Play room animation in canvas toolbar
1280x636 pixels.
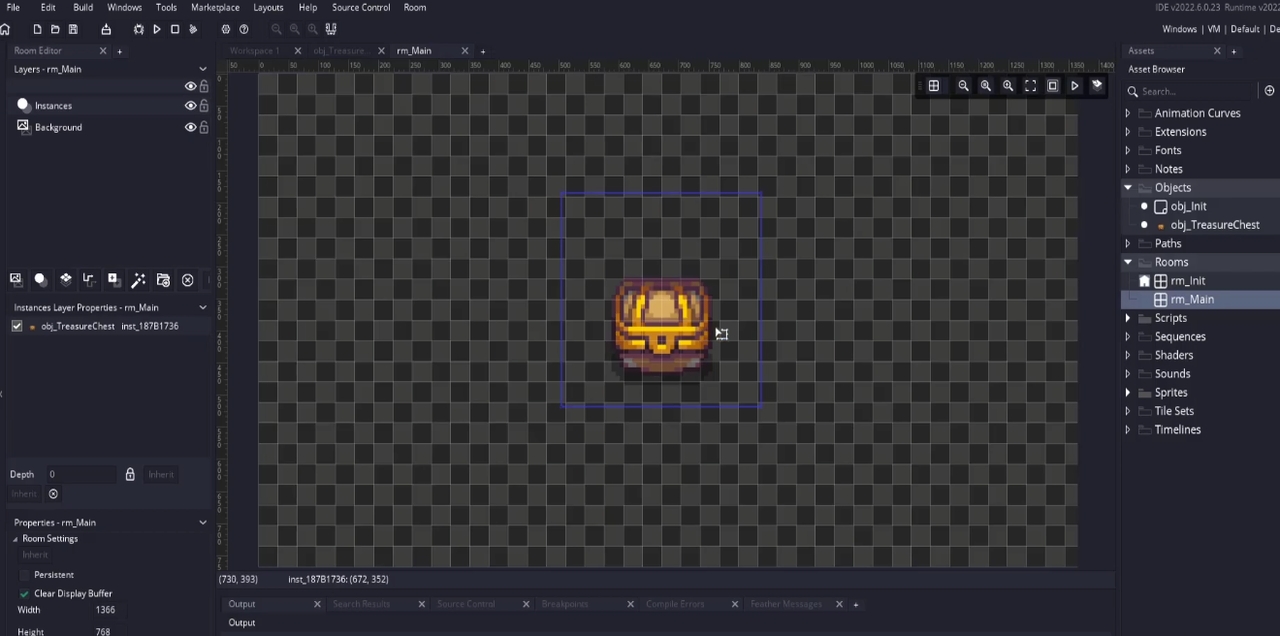pyautogui.click(x=1075, y=86)
